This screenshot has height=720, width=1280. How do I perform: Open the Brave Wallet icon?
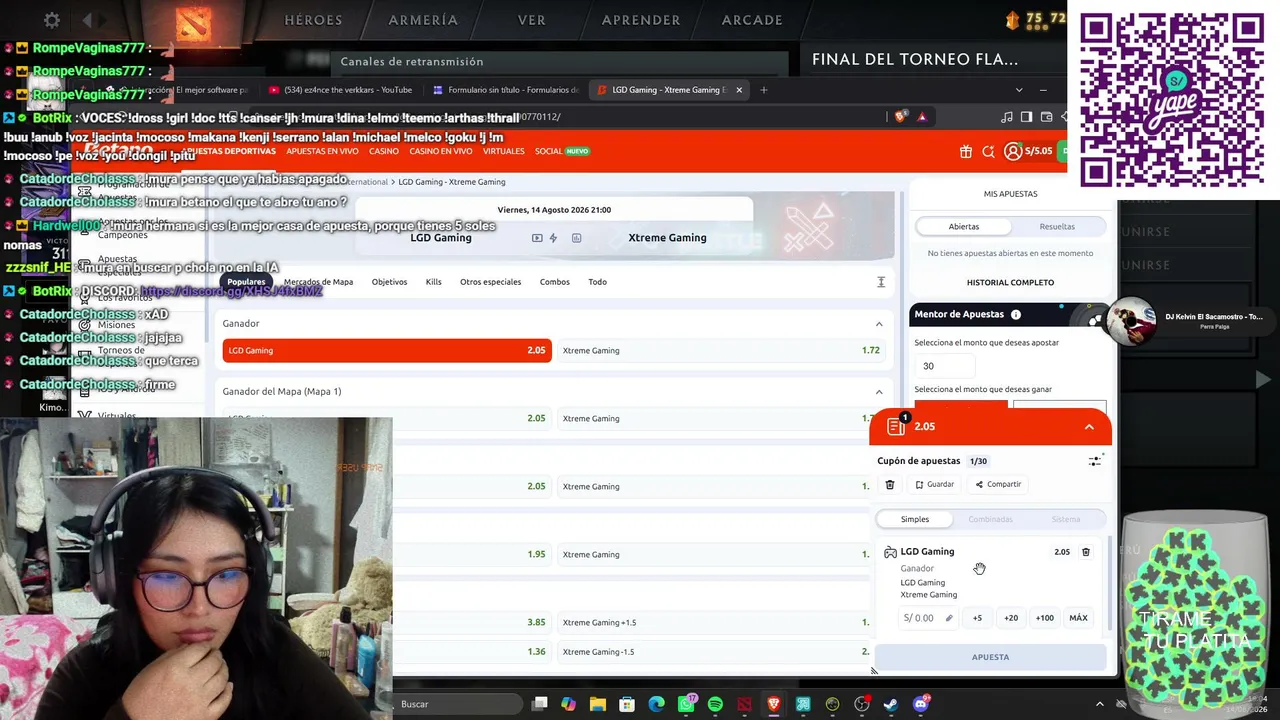click(x=1046, y=117)
